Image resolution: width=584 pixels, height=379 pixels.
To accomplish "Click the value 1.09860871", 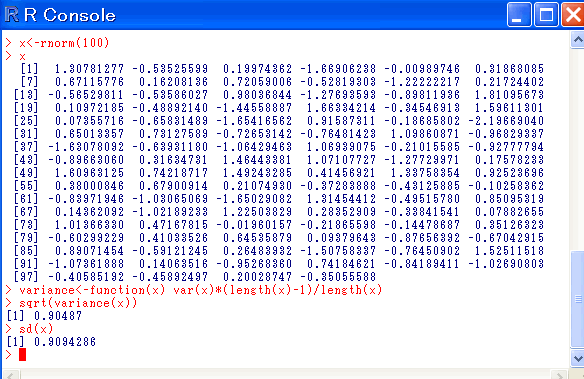I will [x=425, y=134].
